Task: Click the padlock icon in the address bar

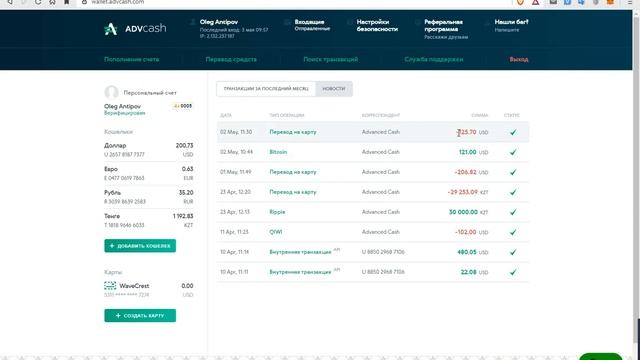Action: [84, 2]
